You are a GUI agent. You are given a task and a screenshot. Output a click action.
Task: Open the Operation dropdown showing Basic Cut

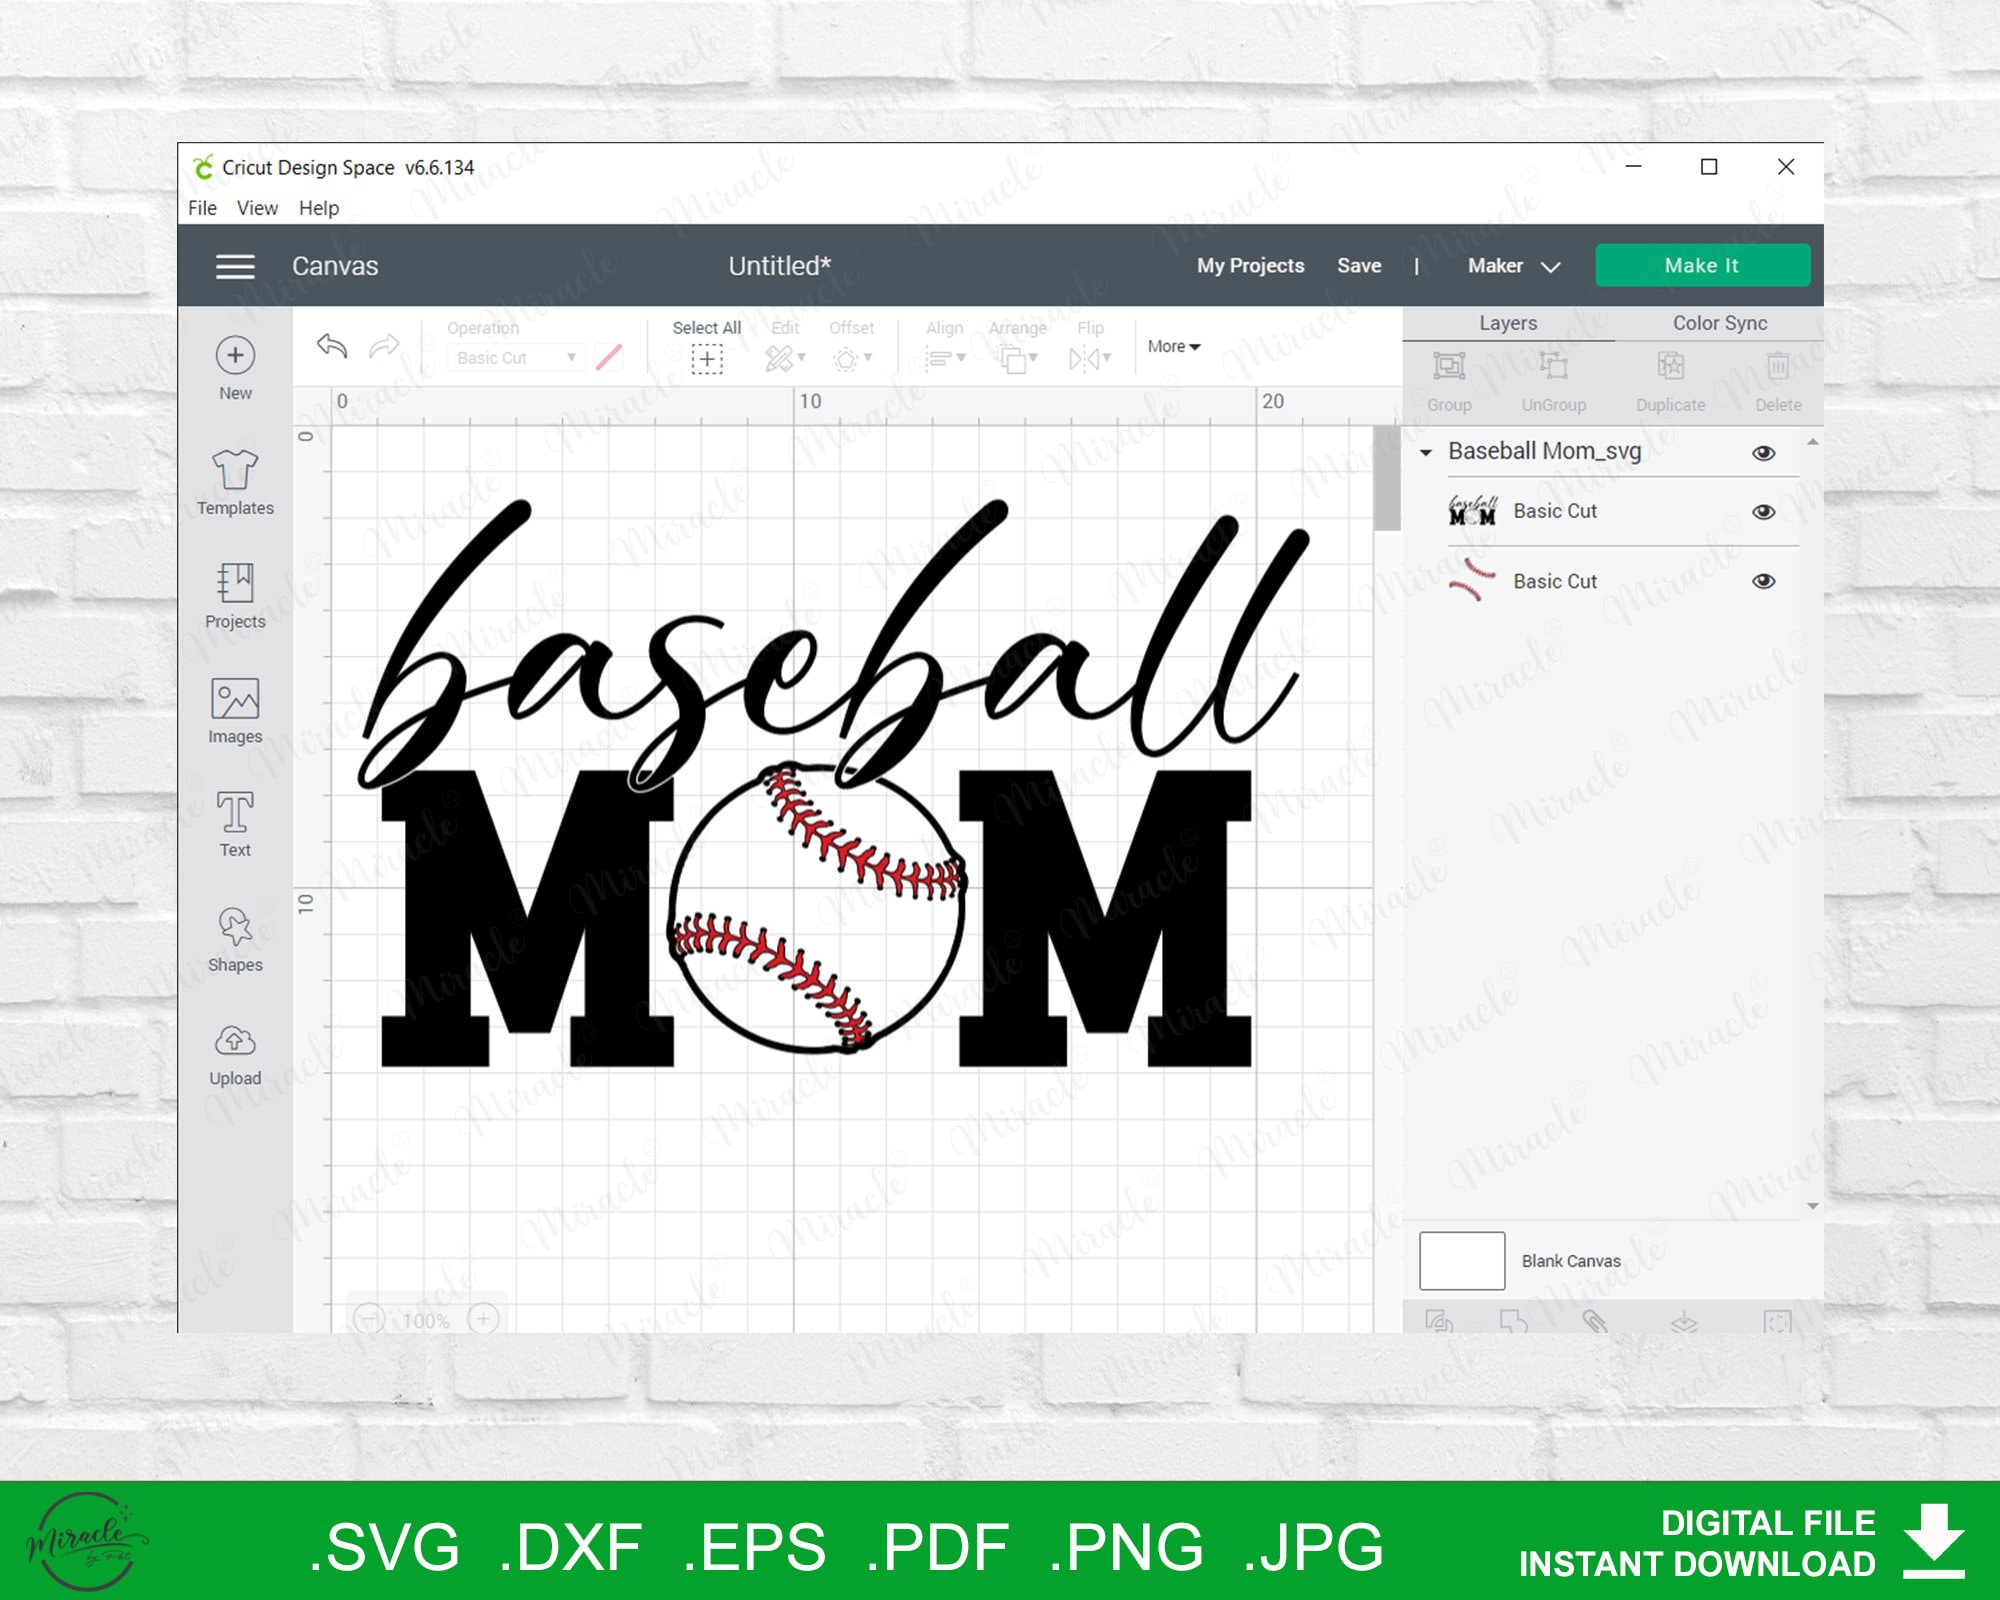(x=515, y=357)
